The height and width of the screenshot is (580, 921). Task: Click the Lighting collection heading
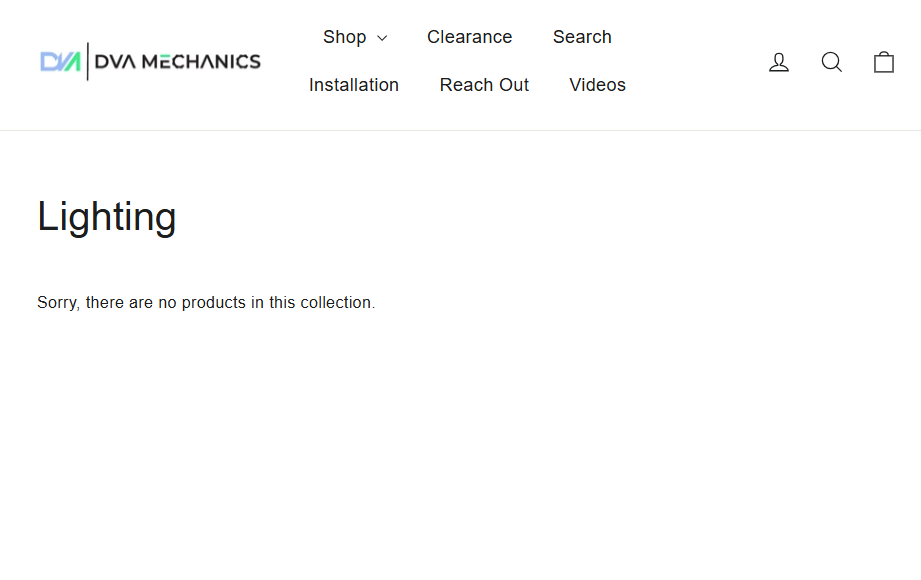107,217
